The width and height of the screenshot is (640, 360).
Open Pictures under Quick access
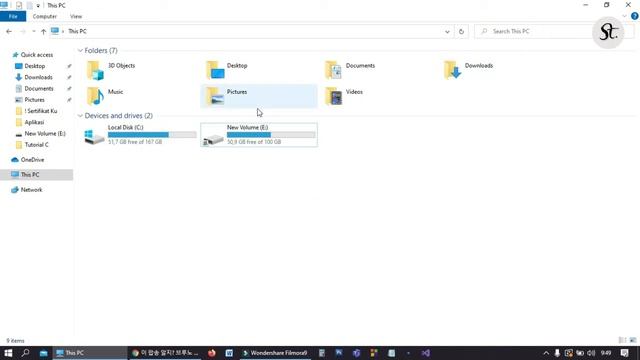coord(34,100)
